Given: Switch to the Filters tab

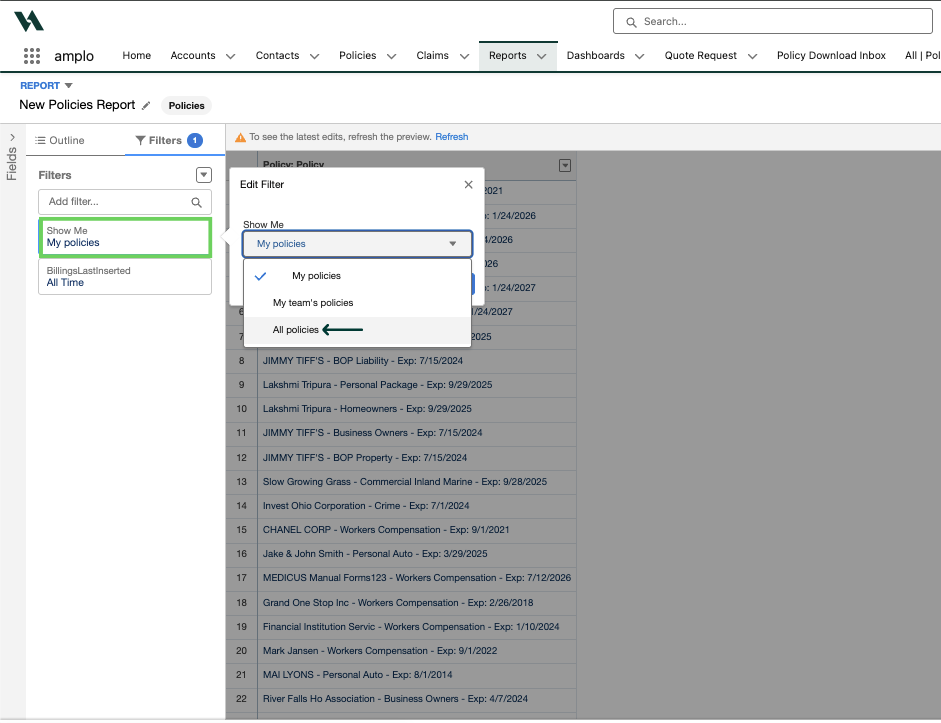Looking at the screenshot, I should (x=169, y=140).
